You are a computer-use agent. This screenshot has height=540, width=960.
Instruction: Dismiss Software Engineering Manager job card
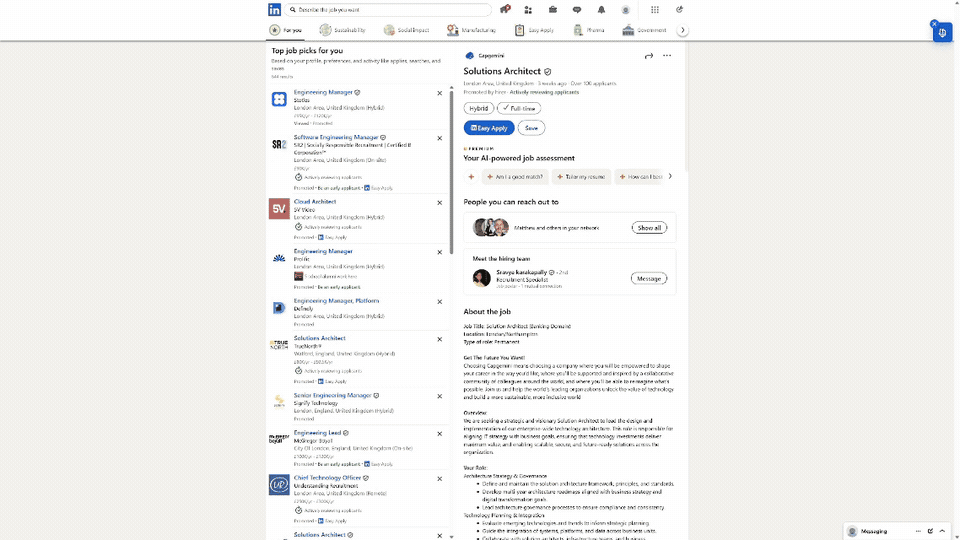(x=440, y=138)
